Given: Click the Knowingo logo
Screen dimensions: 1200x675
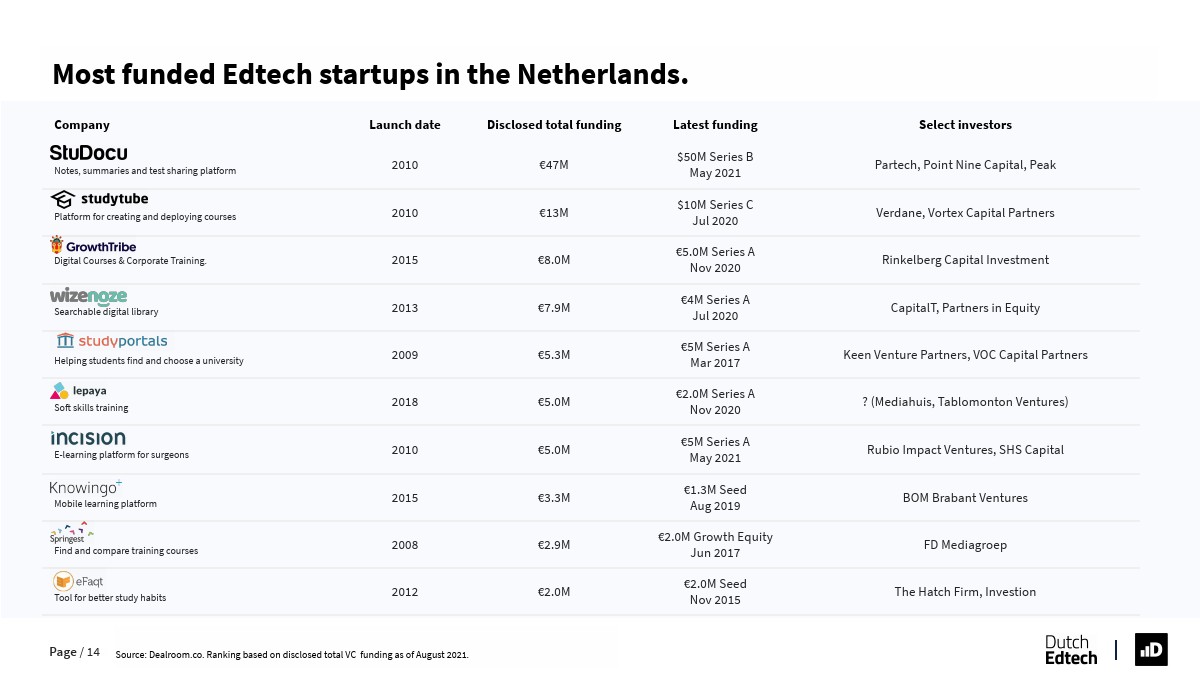Looking at the screenshot, I should pyautogui.click(x=85, y=487).
